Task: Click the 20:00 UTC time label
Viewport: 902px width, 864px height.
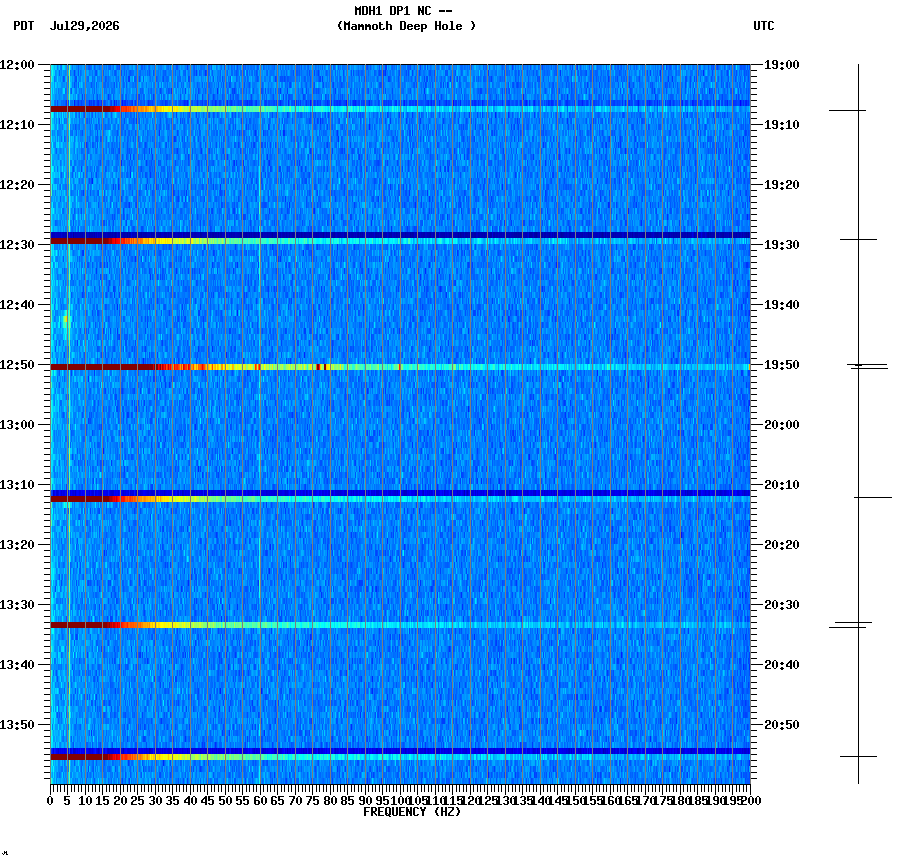Action: click(782, 425)
